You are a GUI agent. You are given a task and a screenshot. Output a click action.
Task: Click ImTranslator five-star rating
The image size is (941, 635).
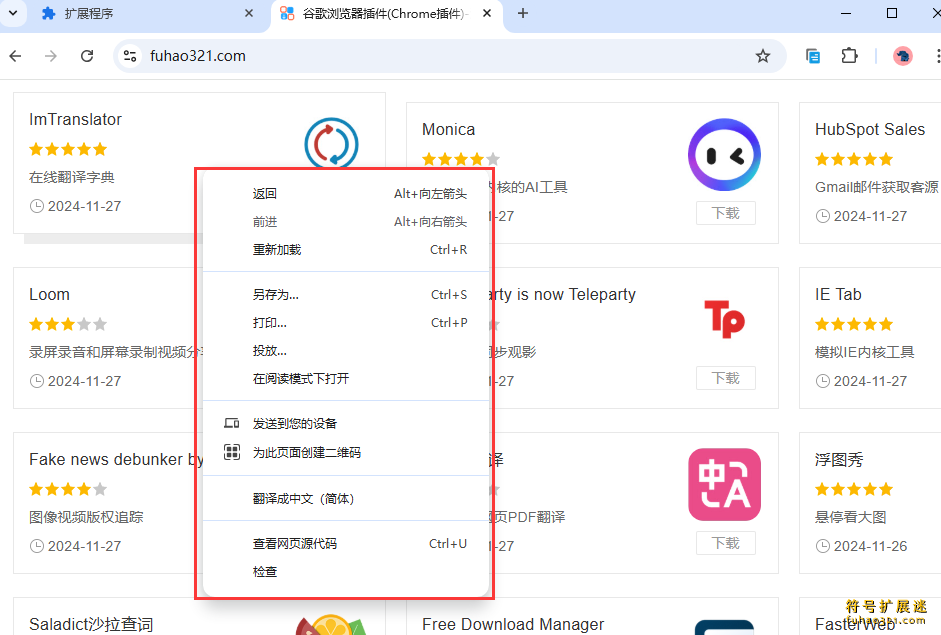coord(68,149)
